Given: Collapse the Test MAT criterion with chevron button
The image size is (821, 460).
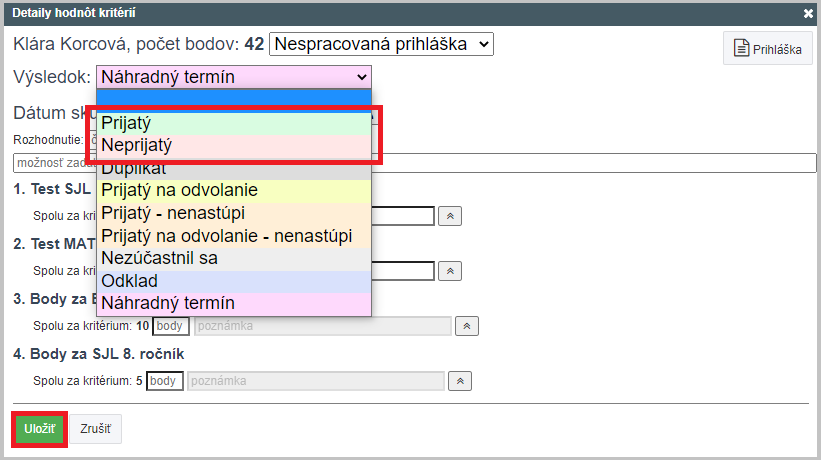Looking at the screenshot, I should 450,271.
